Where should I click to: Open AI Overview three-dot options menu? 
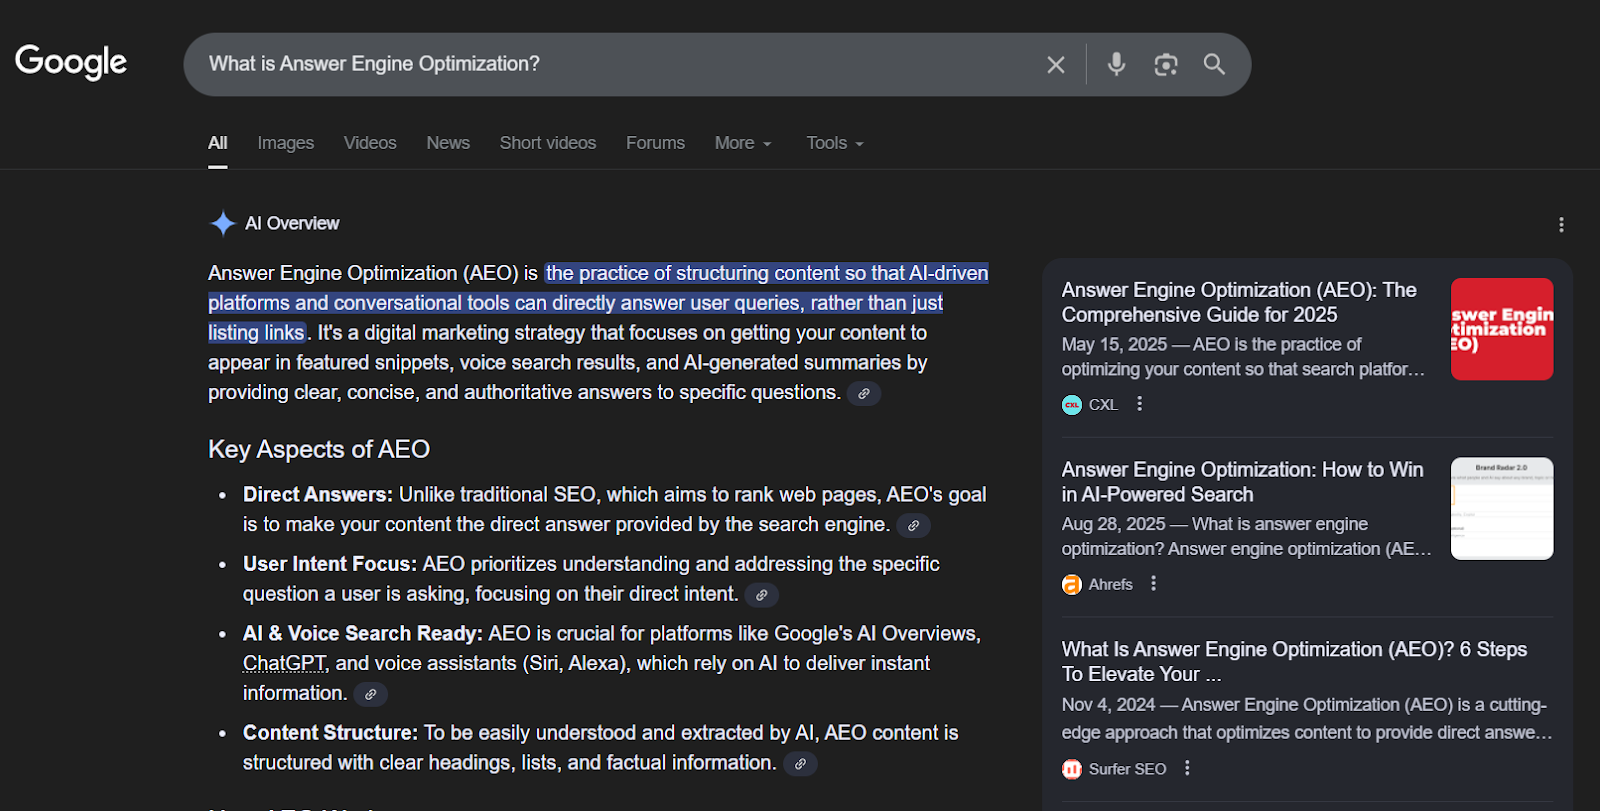(x=1560, y=225)
